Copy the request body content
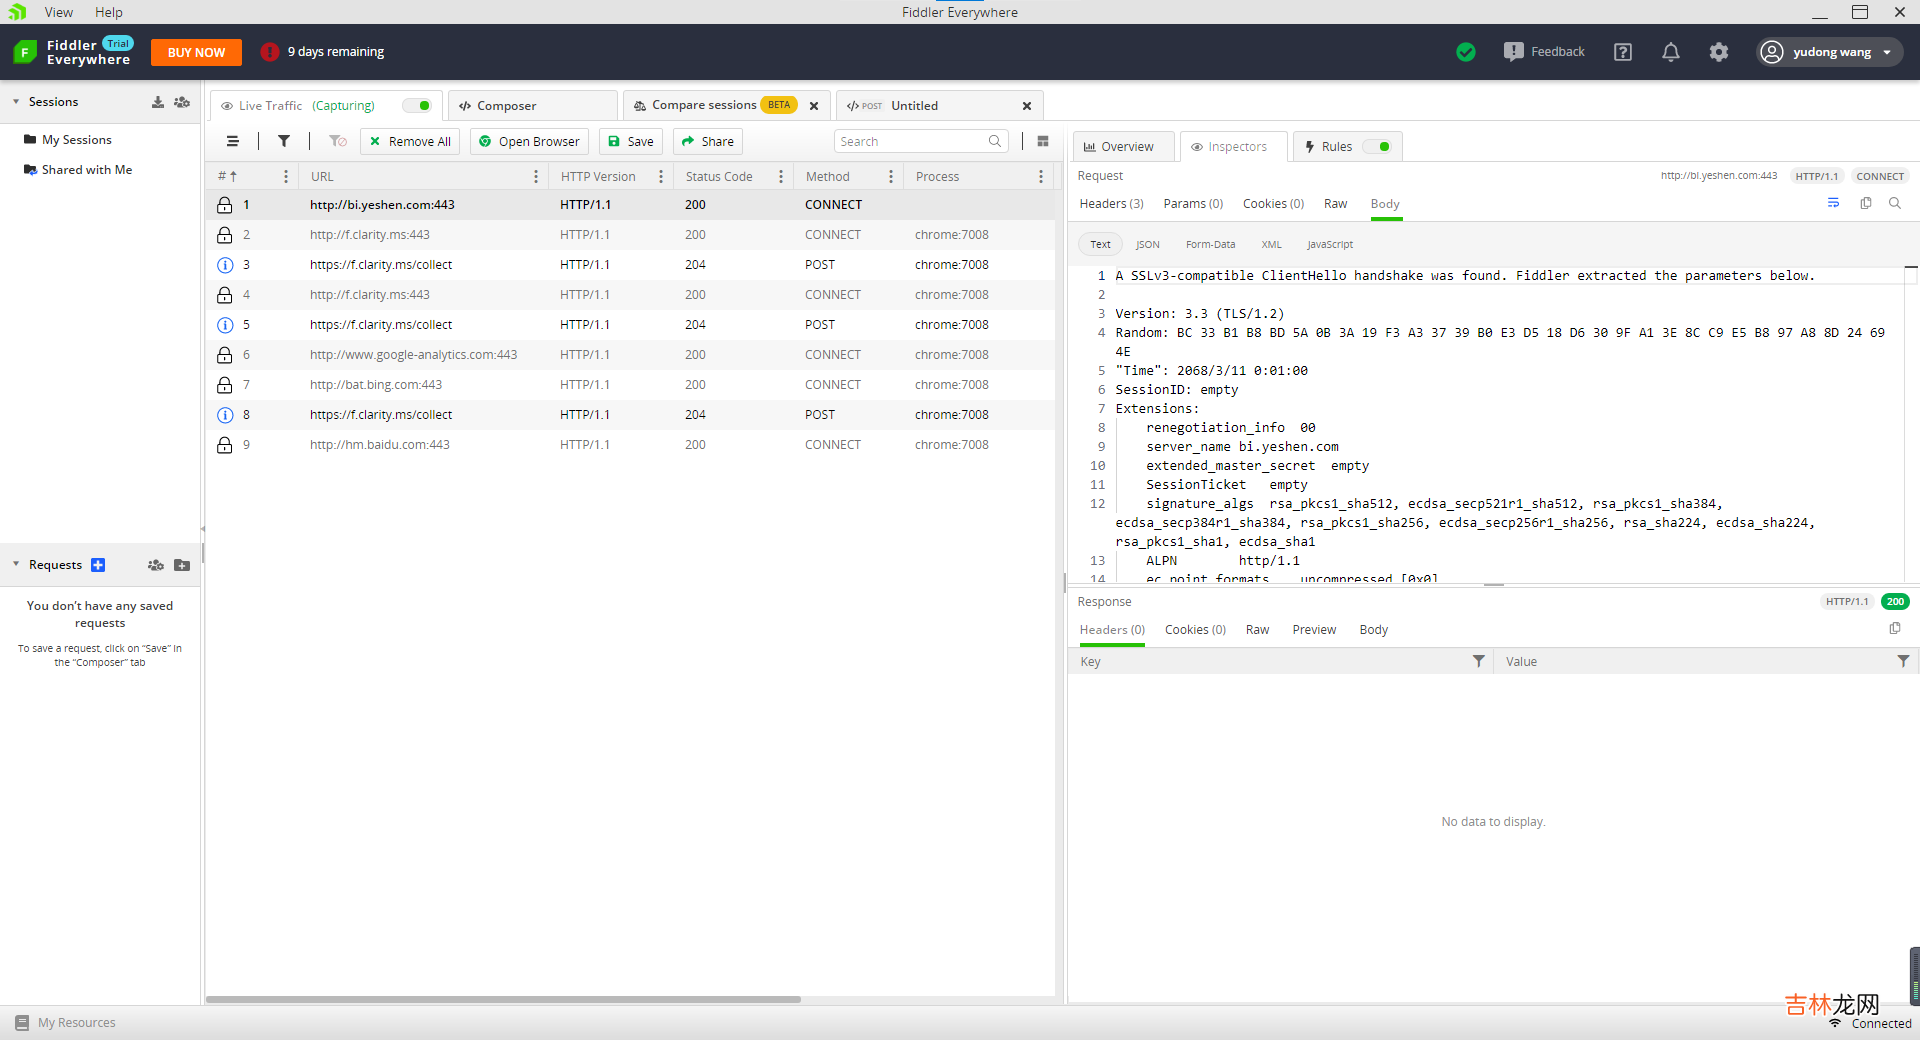This screenshot has width=1920, height=1040. 1866,203
